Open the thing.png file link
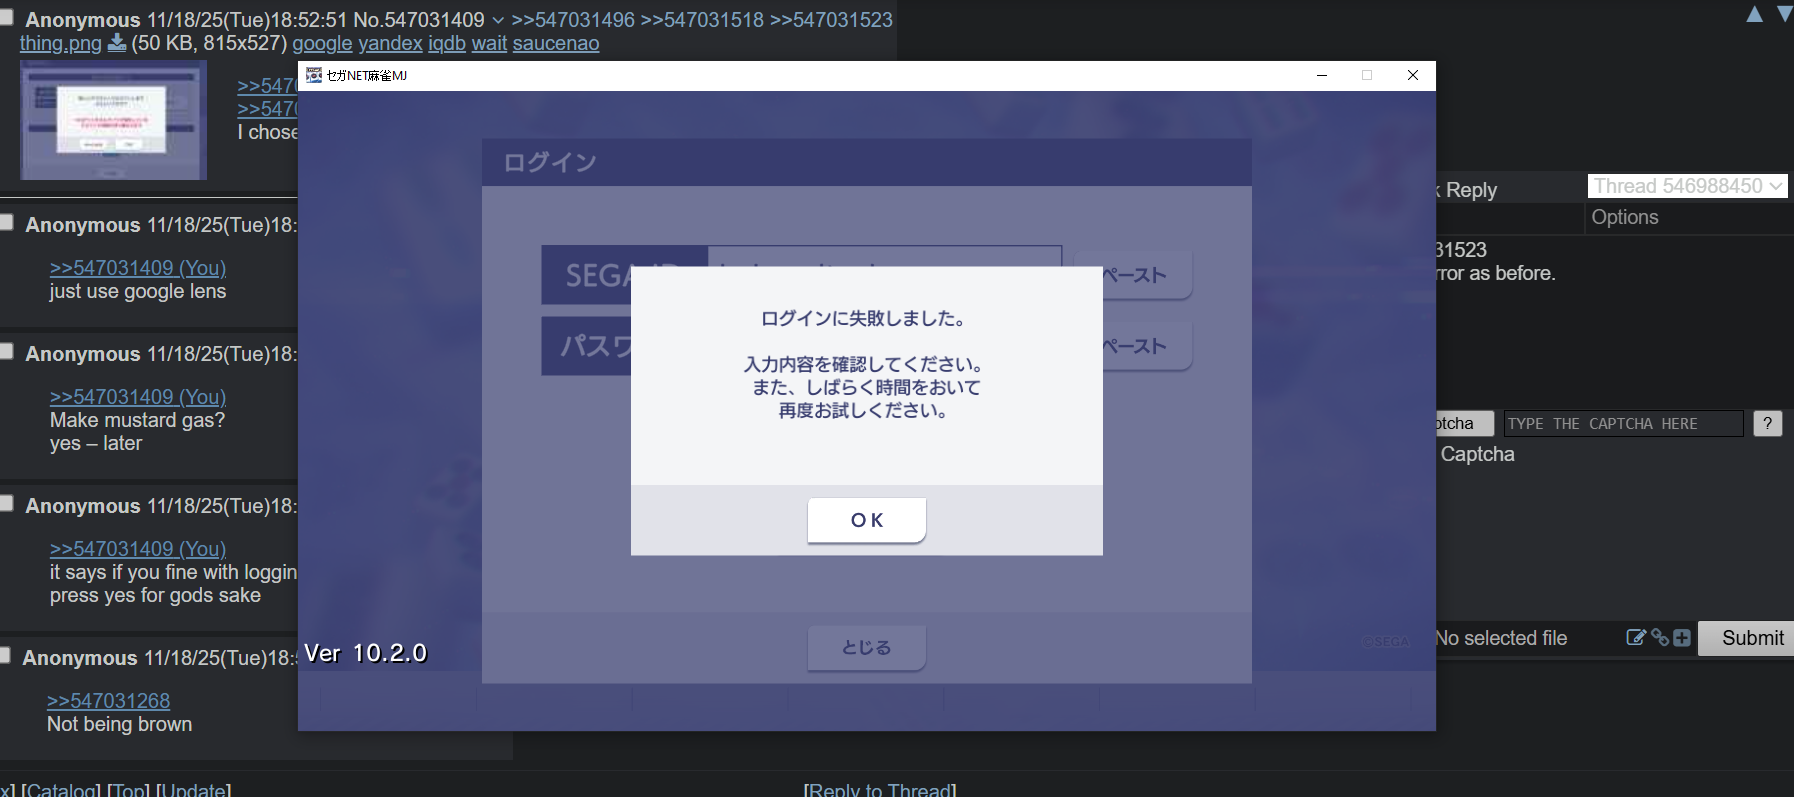Viewport: 1794px width, 797px height. [61, 43]
